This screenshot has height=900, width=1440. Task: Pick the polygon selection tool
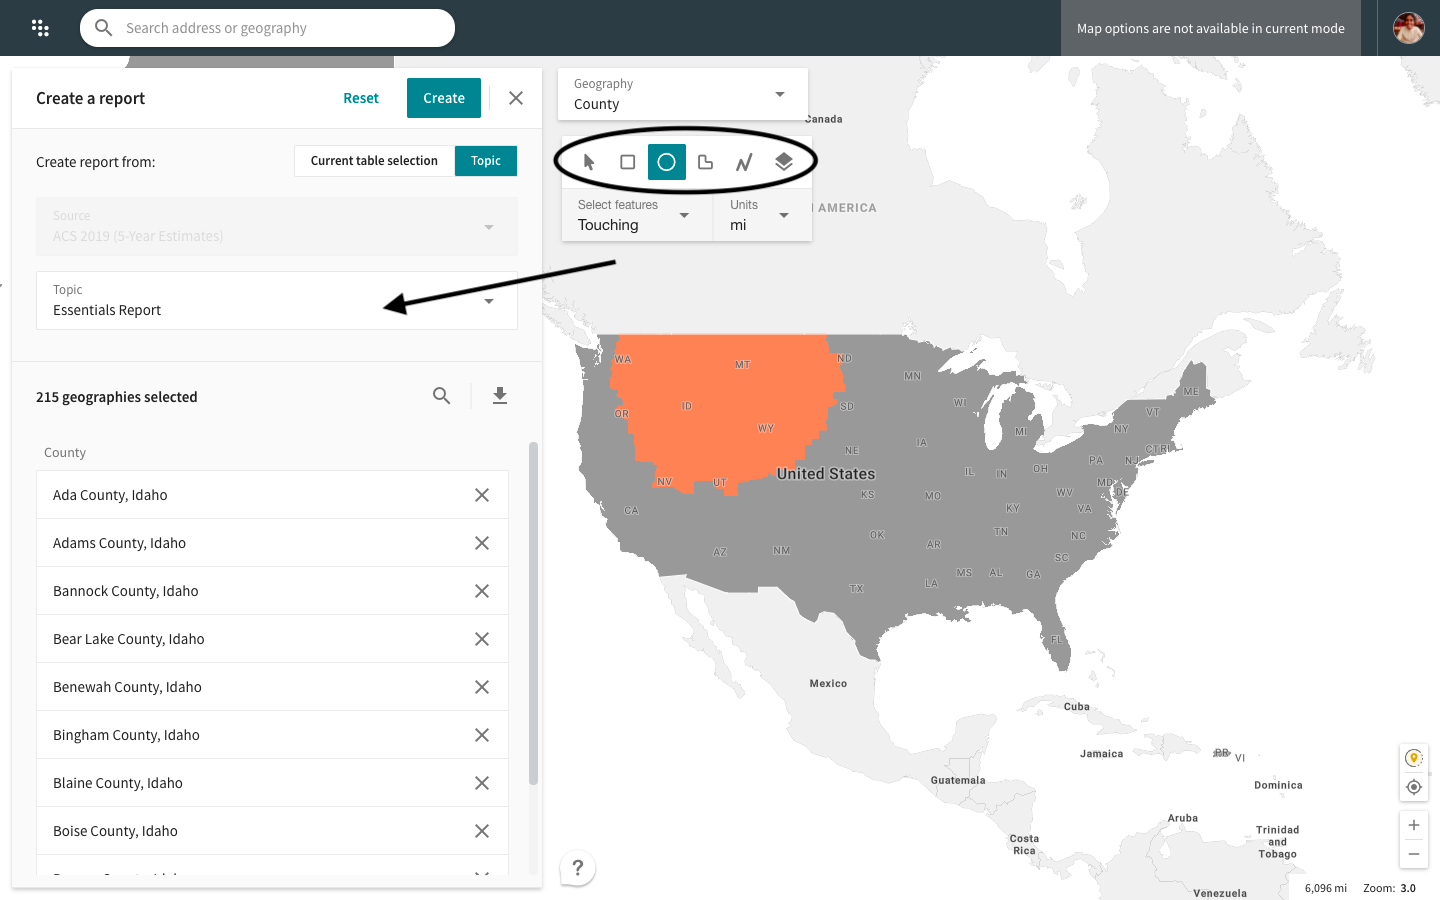coord(706,162)
